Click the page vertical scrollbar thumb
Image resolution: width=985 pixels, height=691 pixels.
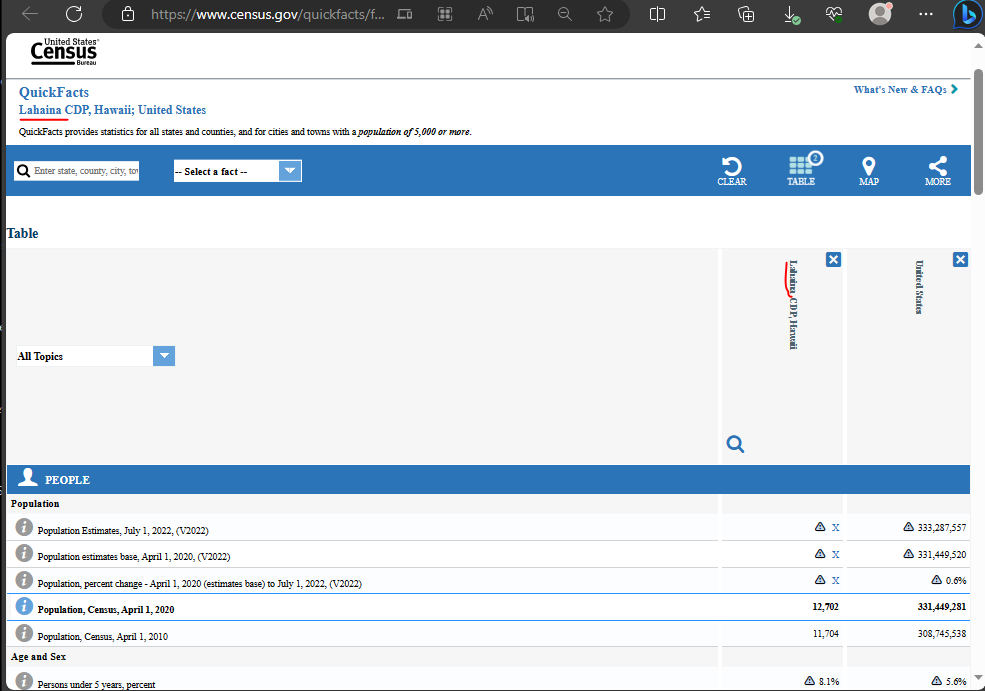(978, 132)
